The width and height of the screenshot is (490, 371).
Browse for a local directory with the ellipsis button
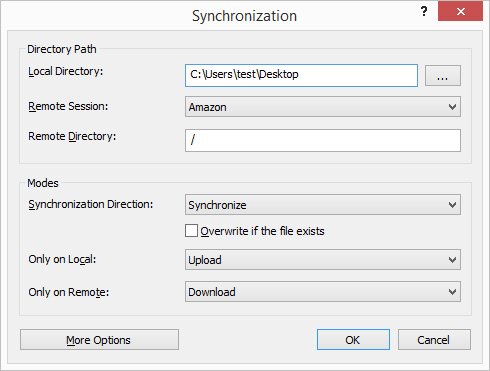pos(443,76)
